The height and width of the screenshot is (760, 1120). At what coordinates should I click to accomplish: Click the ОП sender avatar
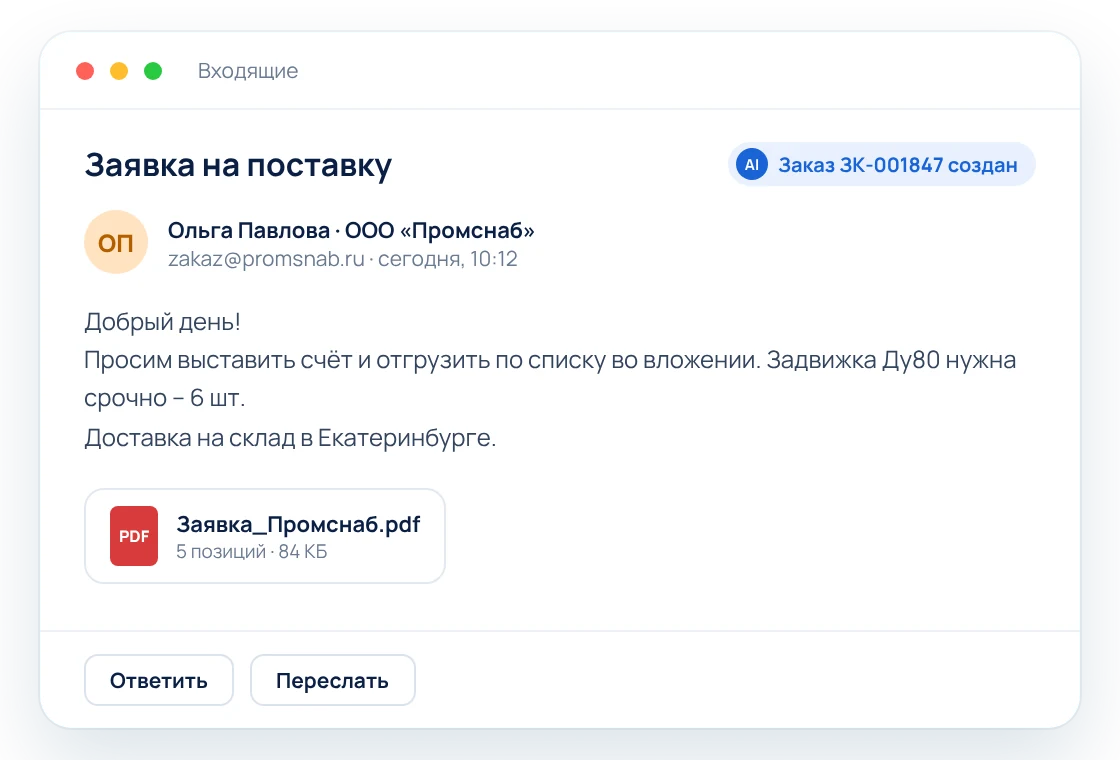(116, 242)
